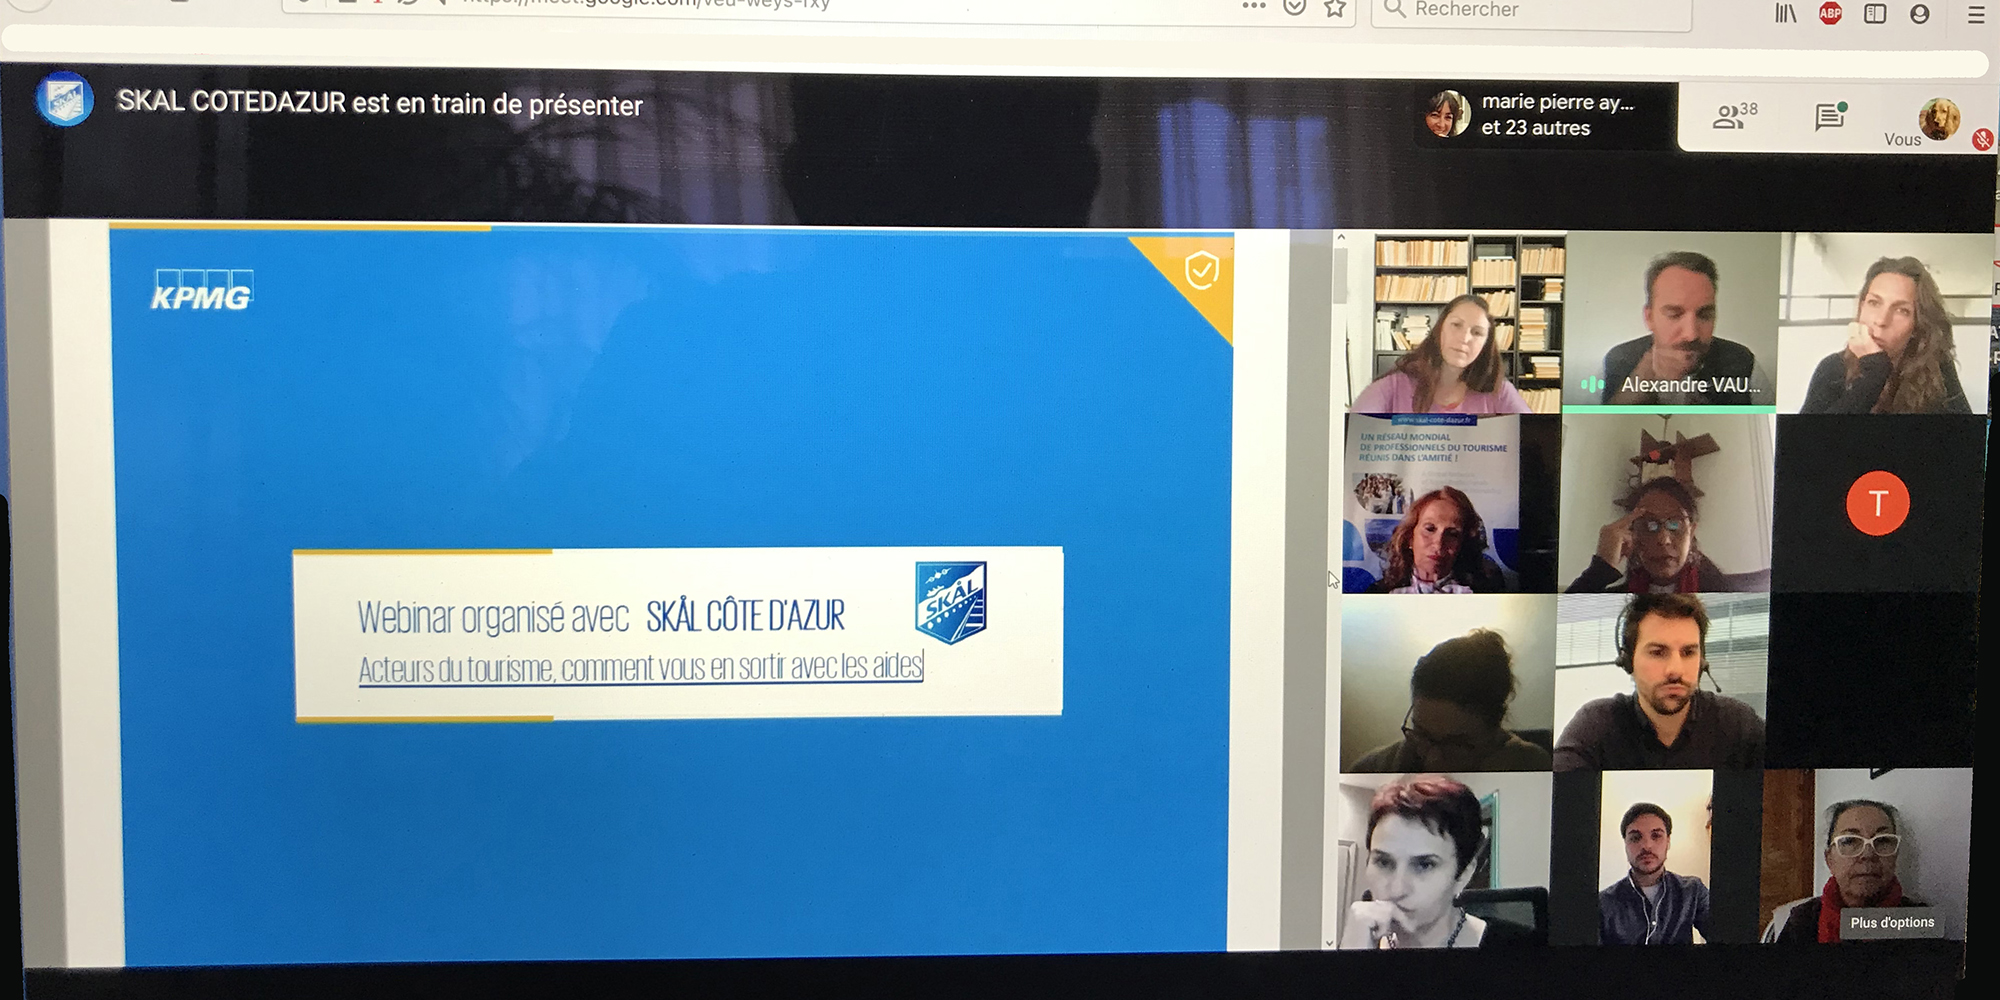Screen dimensions: 2000x1000
Task: Click the scroll down arrow of presentation scrollbar
Action: coord(1329,941)
